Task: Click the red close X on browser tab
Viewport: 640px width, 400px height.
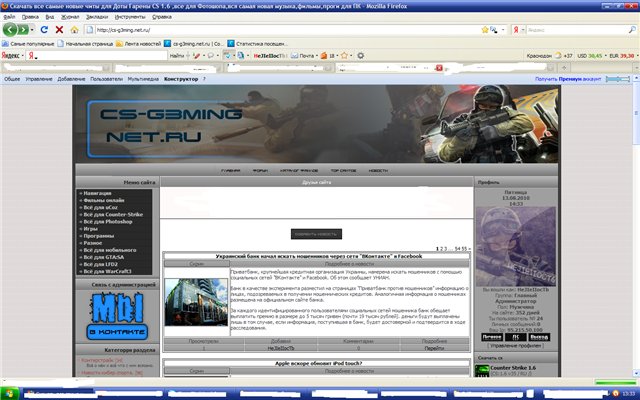Action: (439, 68)
